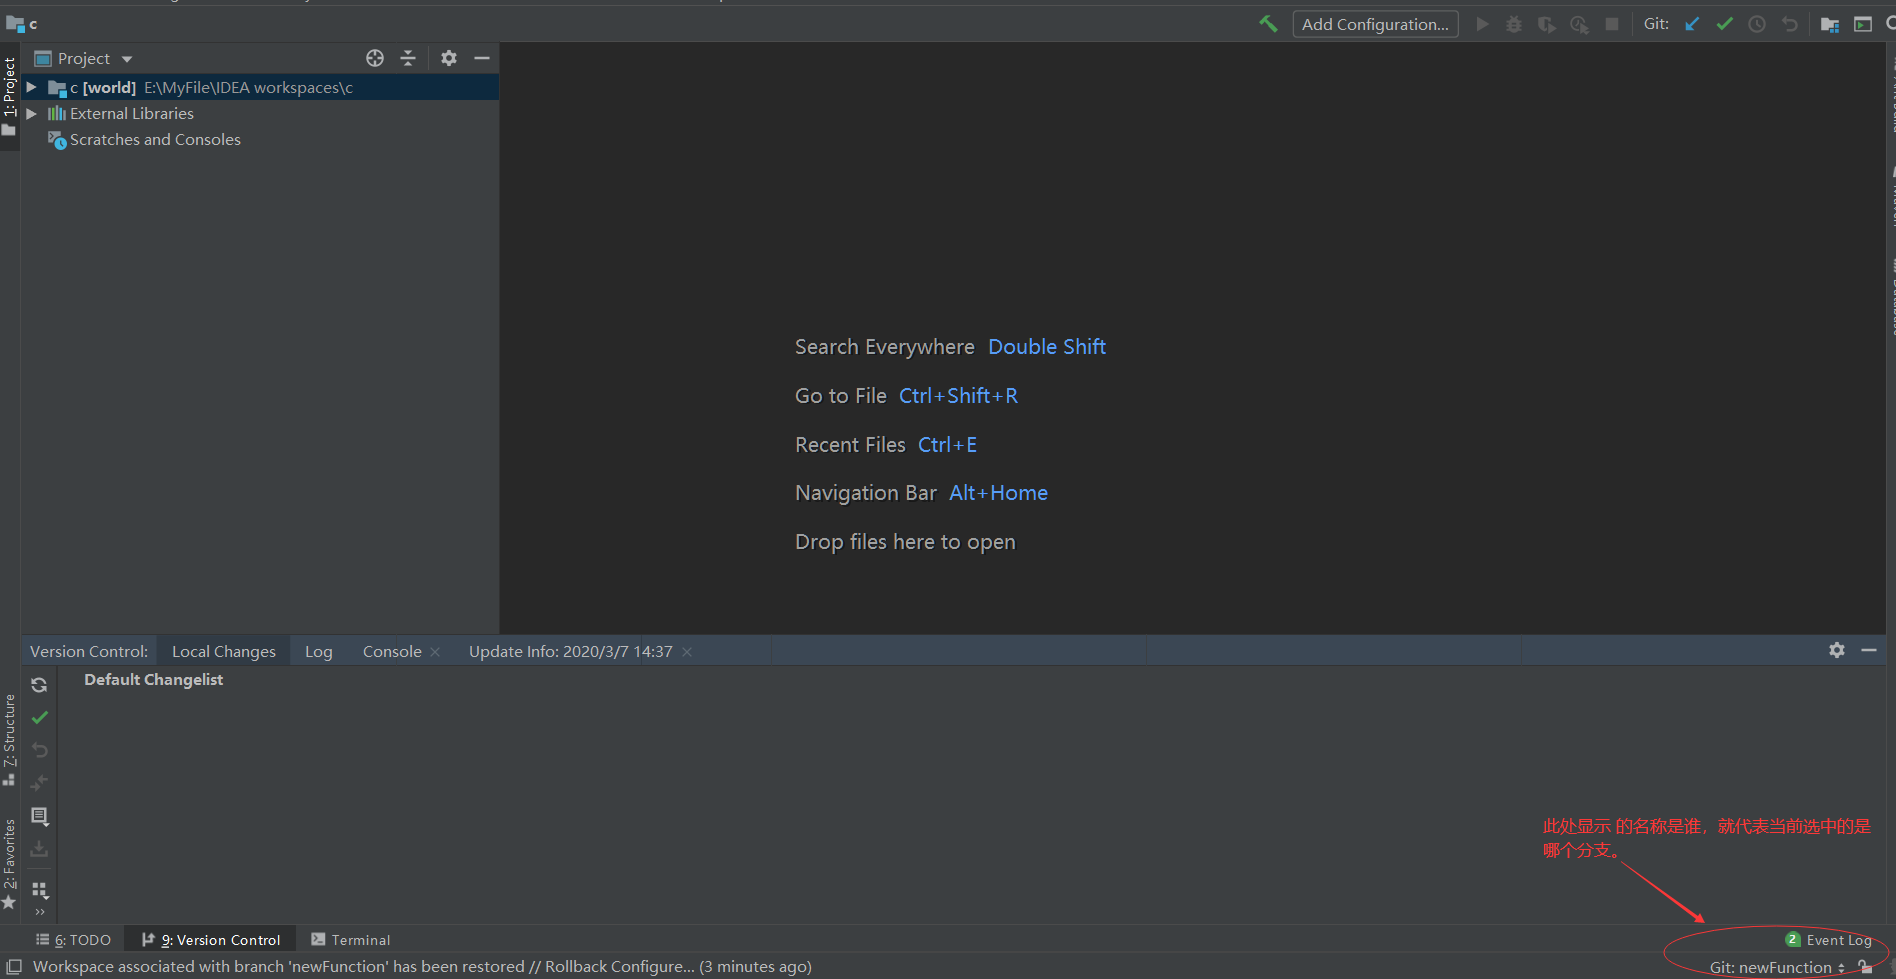Screen dimensions: 1896x979
Task: Click the Build Project hammer icon
Action: click(1268, 24)
